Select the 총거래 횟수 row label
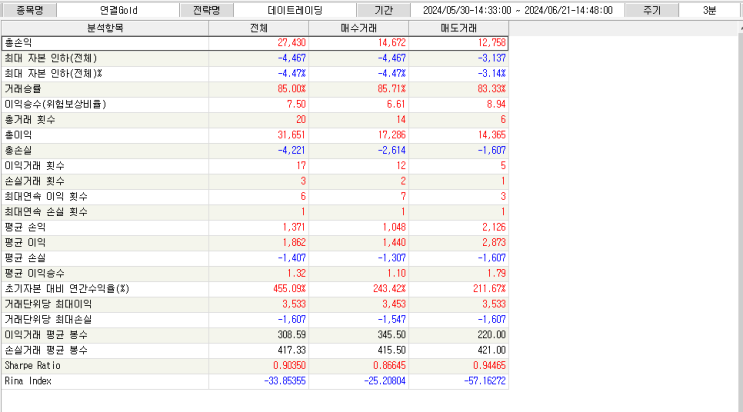The image size is (743, 412). pos(30,119)
